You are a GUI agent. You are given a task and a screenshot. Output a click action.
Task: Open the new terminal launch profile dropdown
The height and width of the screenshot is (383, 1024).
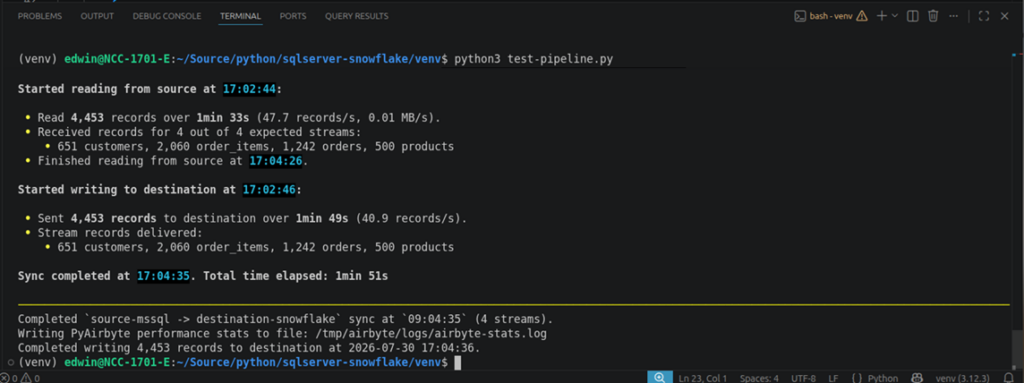895,16
